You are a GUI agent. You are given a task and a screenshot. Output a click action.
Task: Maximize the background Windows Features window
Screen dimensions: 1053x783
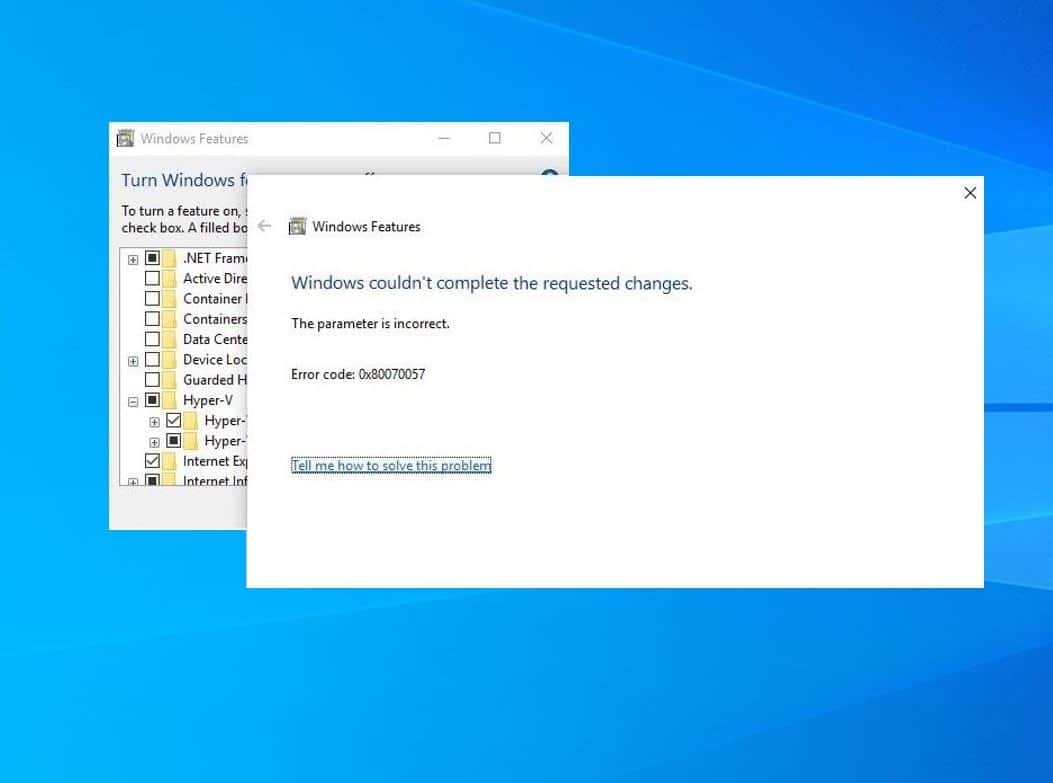point(495,138)
